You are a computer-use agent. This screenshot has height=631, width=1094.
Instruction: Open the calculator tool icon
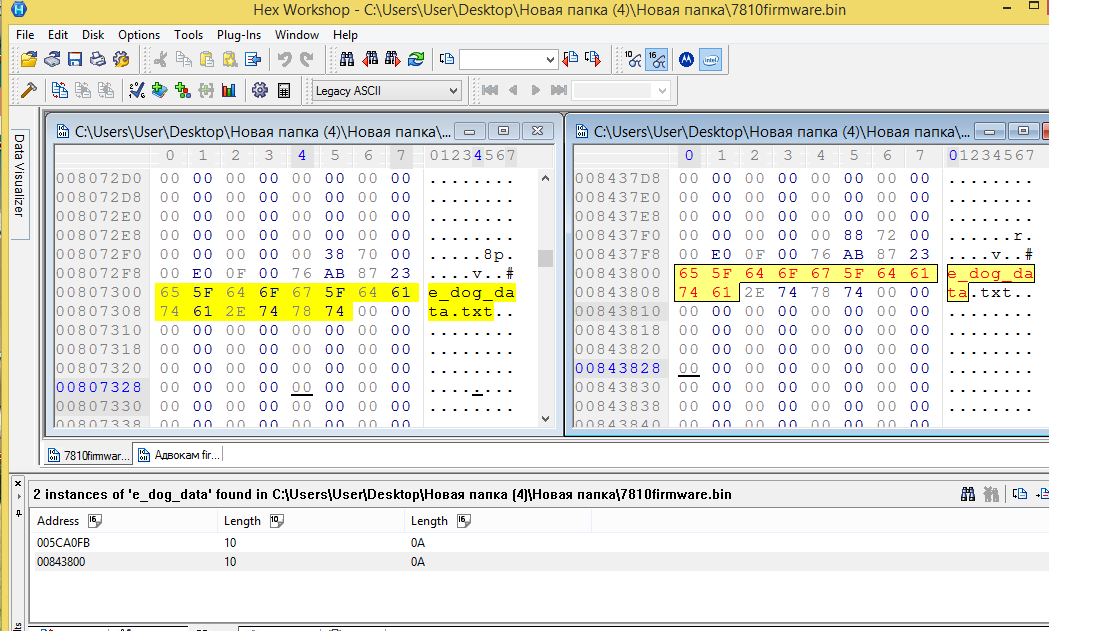[284, 91]
